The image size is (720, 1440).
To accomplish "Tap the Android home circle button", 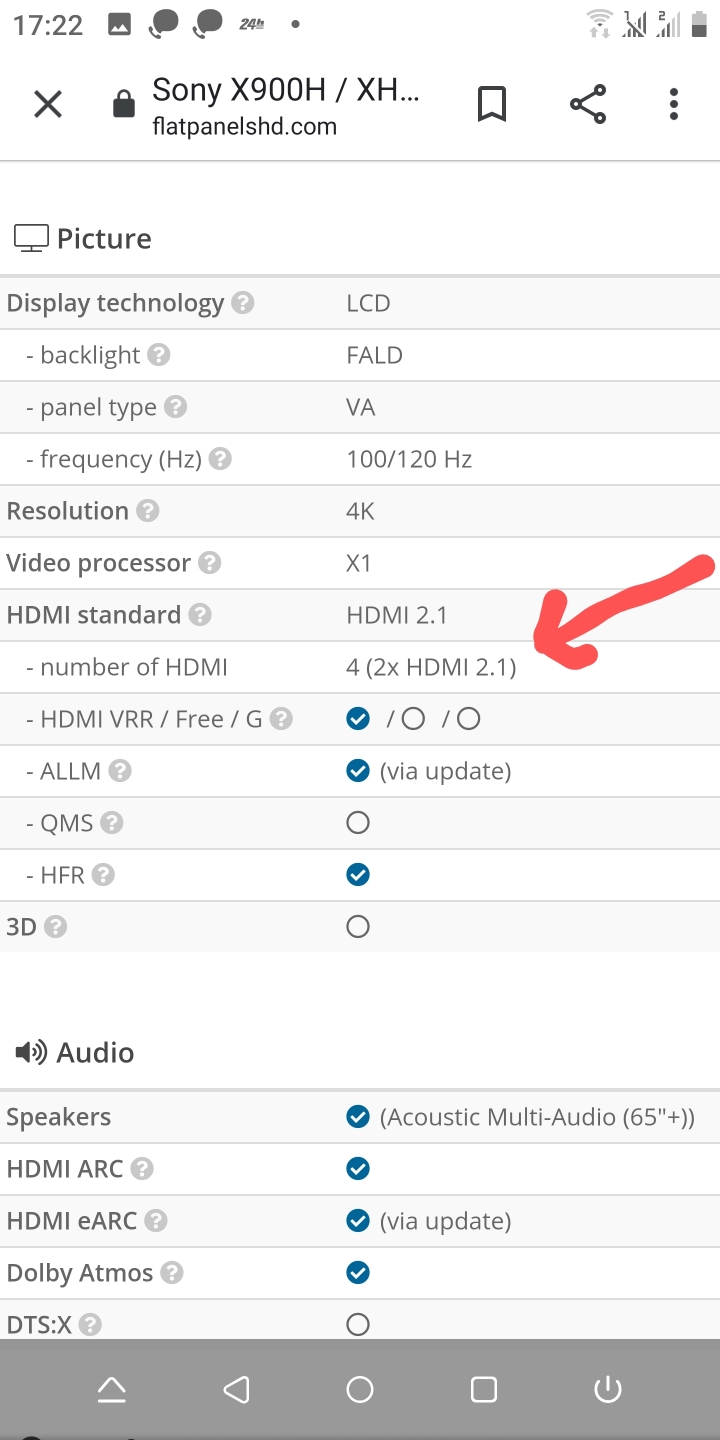I will (360, 1389).
